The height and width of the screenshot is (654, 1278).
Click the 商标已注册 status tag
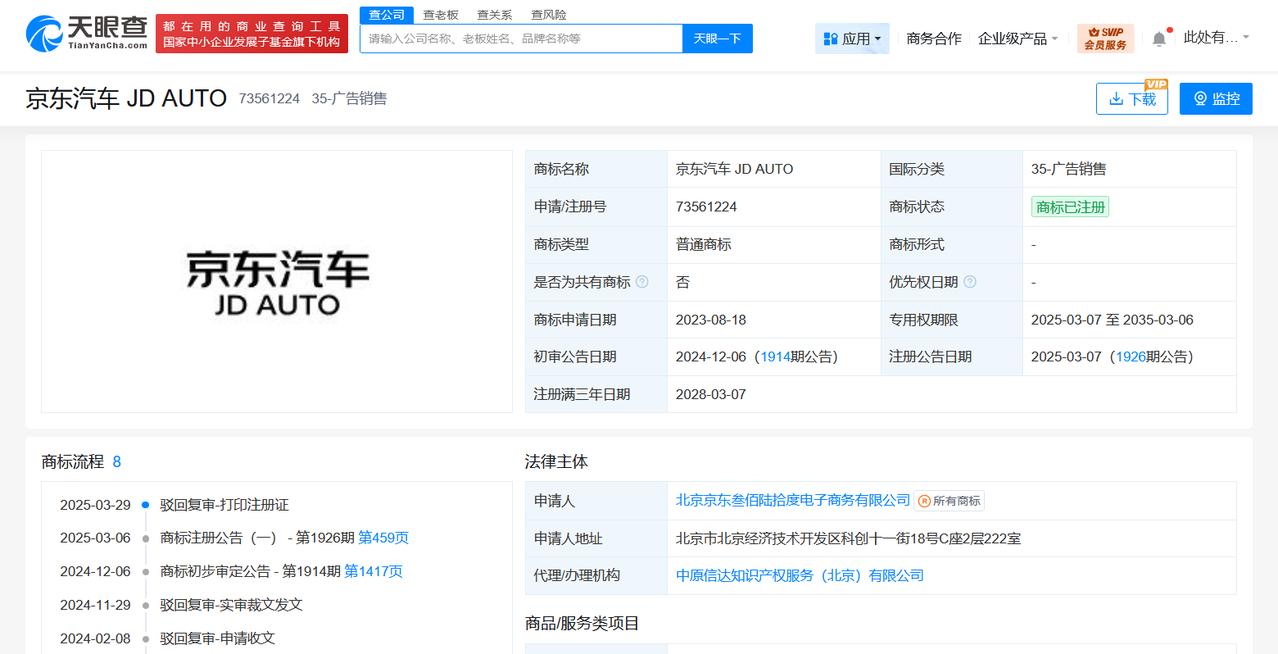pos(1070,207)
